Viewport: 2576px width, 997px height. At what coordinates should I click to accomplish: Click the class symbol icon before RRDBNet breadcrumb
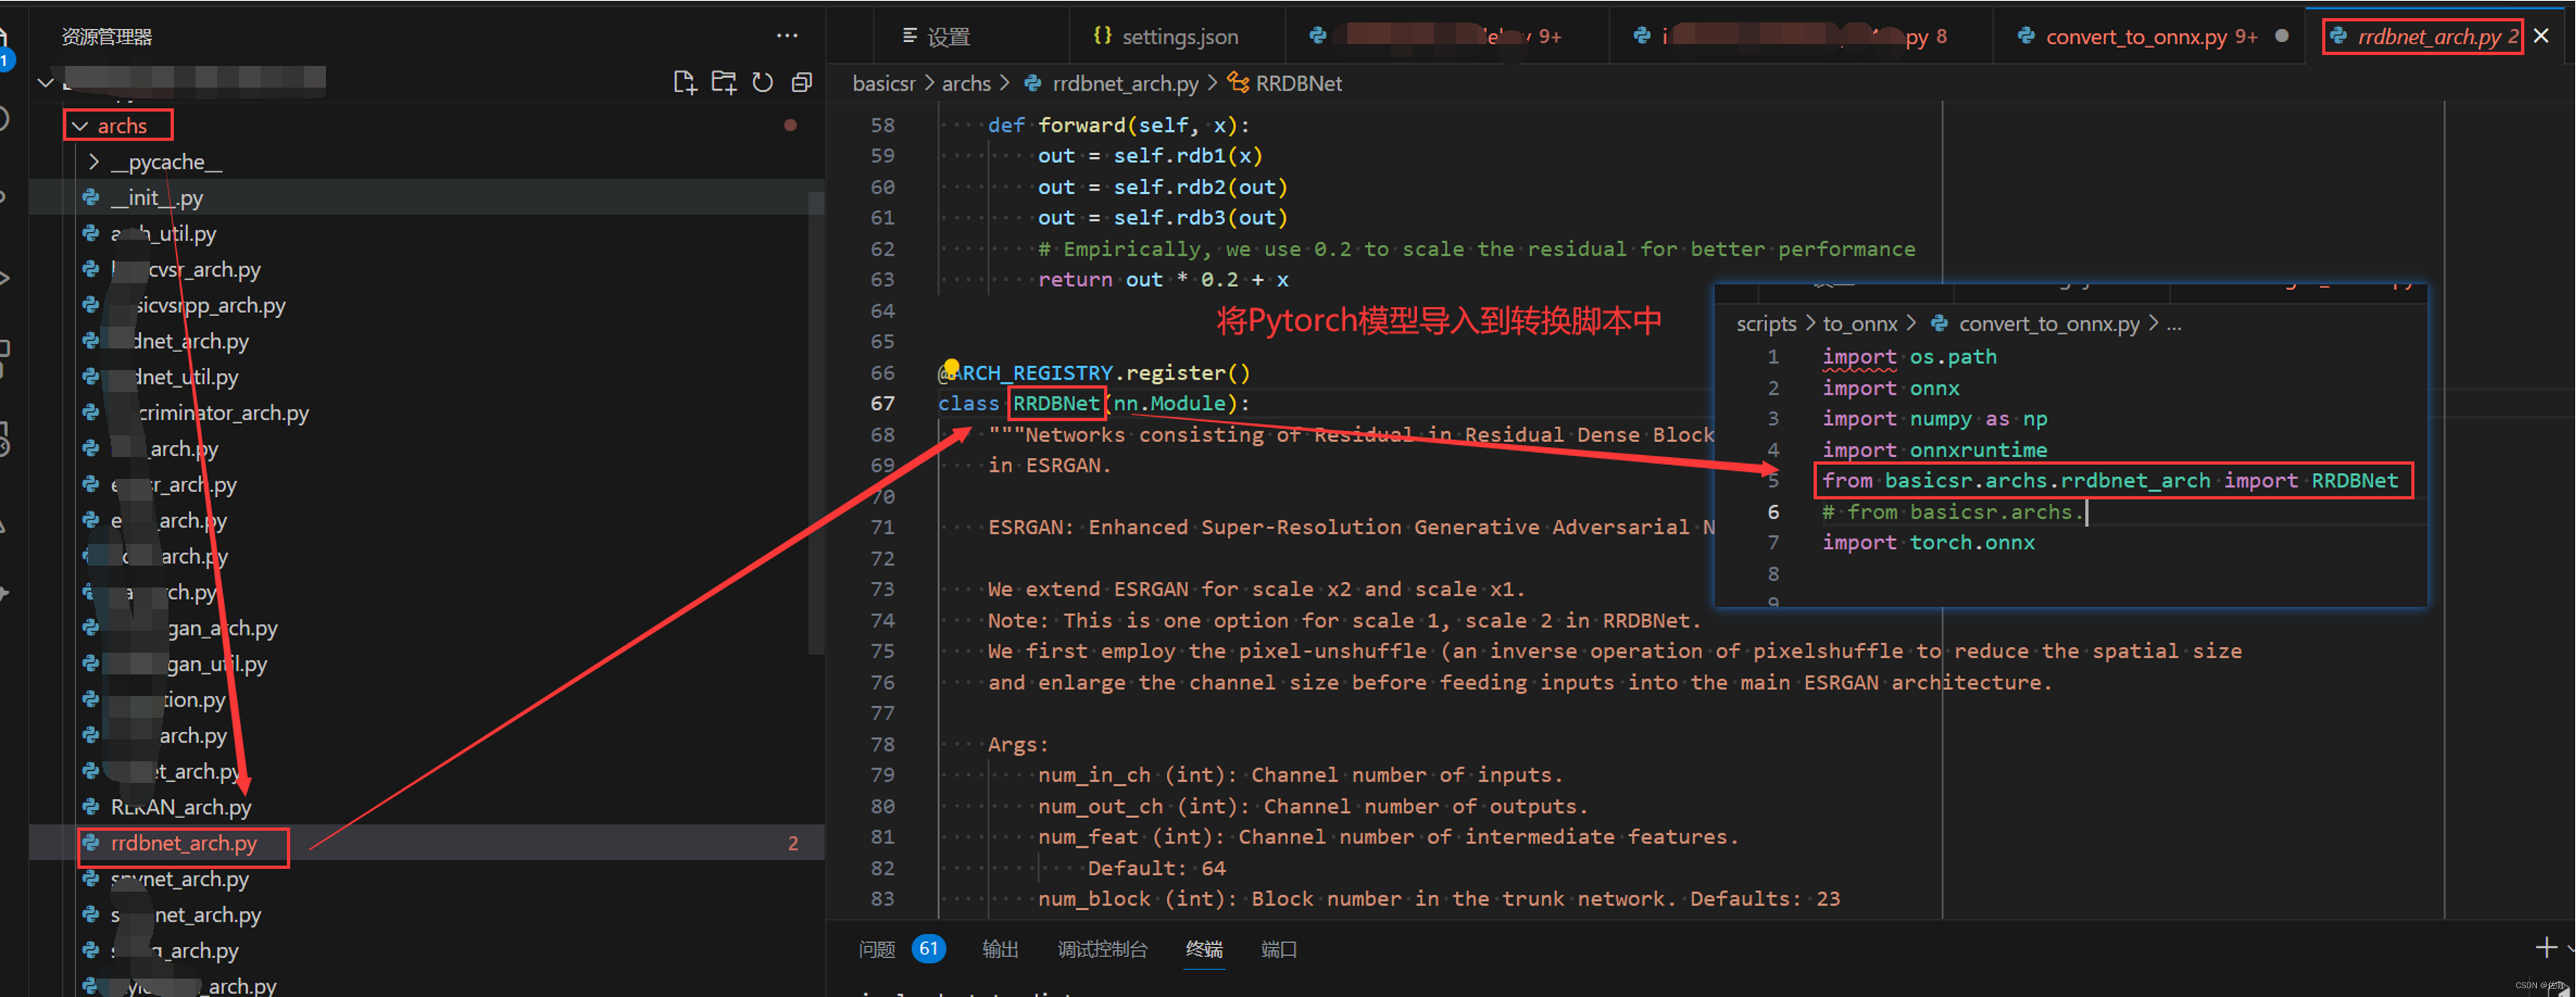point(1238,83)
